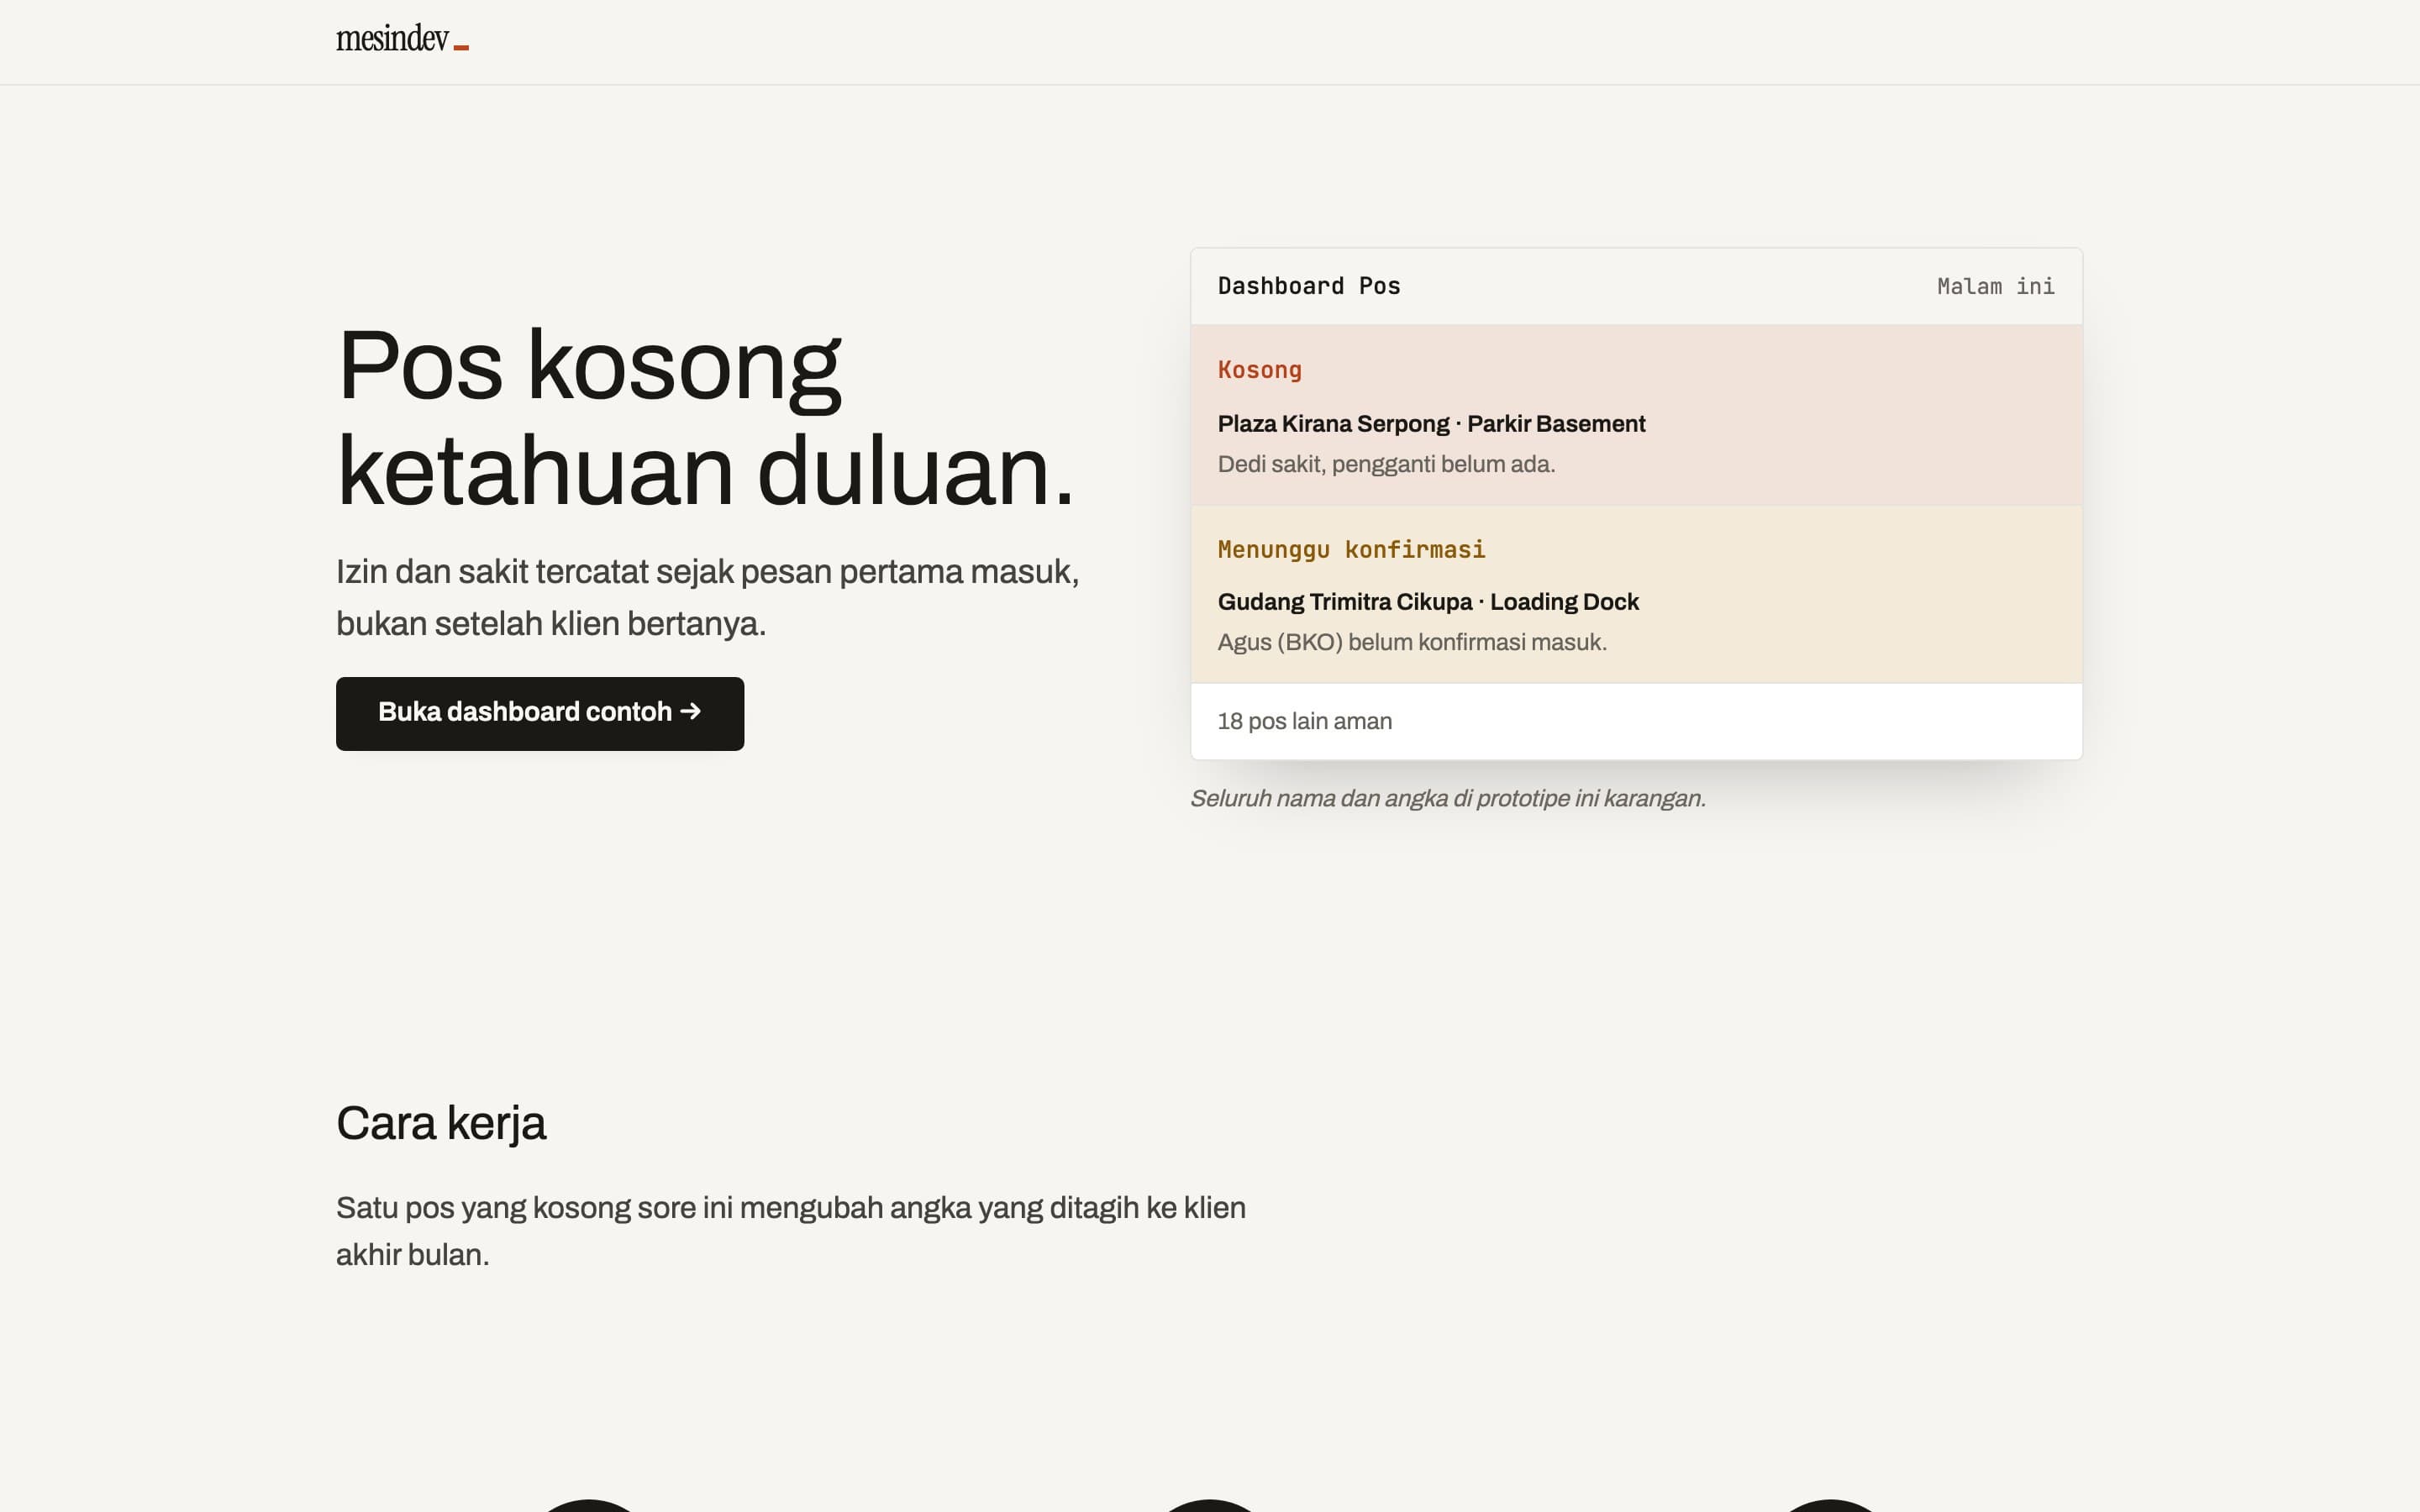Click the "Dashboard Pos" card title
The width and height of the screenshot is (2420, 1512).
(x=1309, y=286)
